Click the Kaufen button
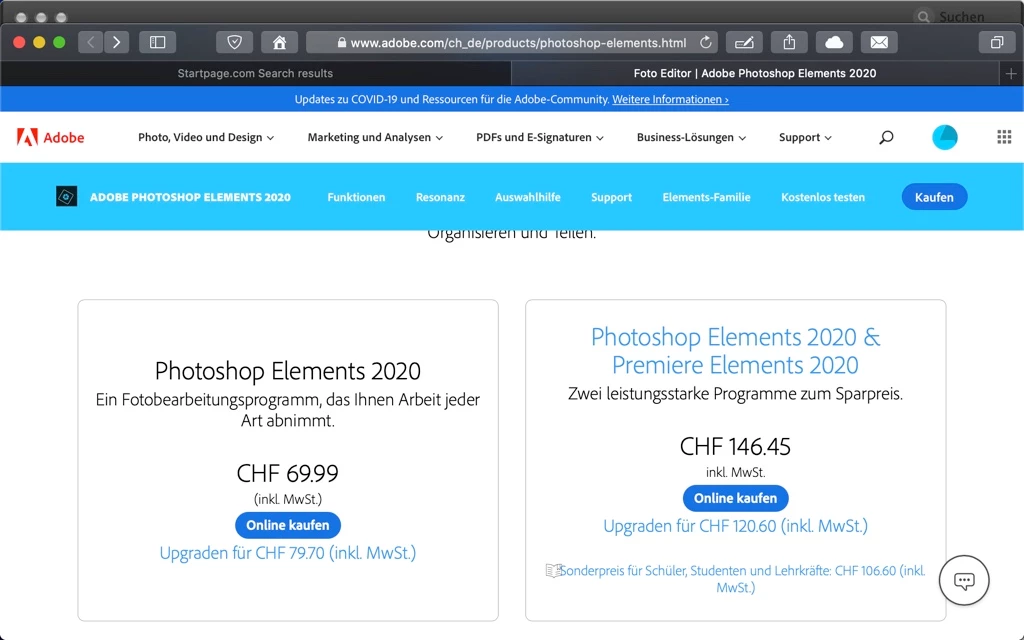1024x640 pixels. [x=934, y=197]
